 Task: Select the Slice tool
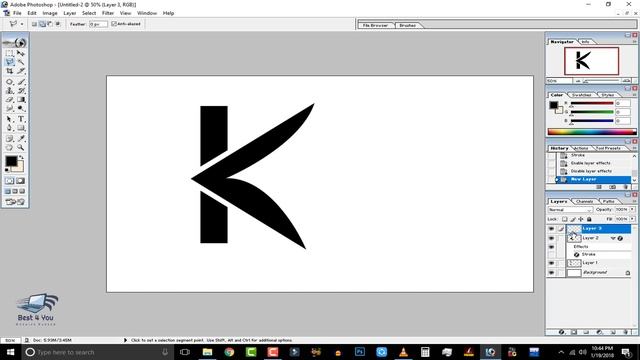tap(20, 71)
